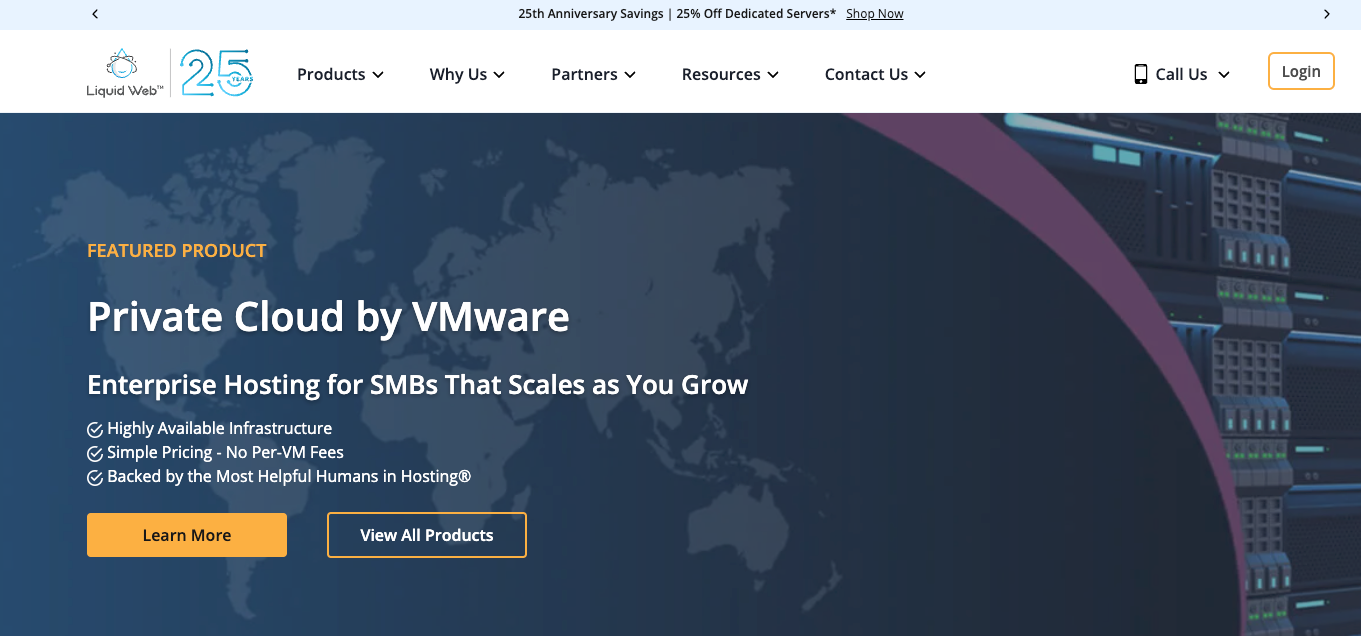Click checkmark icon beside Most Helpful Humans
Screen dimensions: 1361x636
coord(95,477)
